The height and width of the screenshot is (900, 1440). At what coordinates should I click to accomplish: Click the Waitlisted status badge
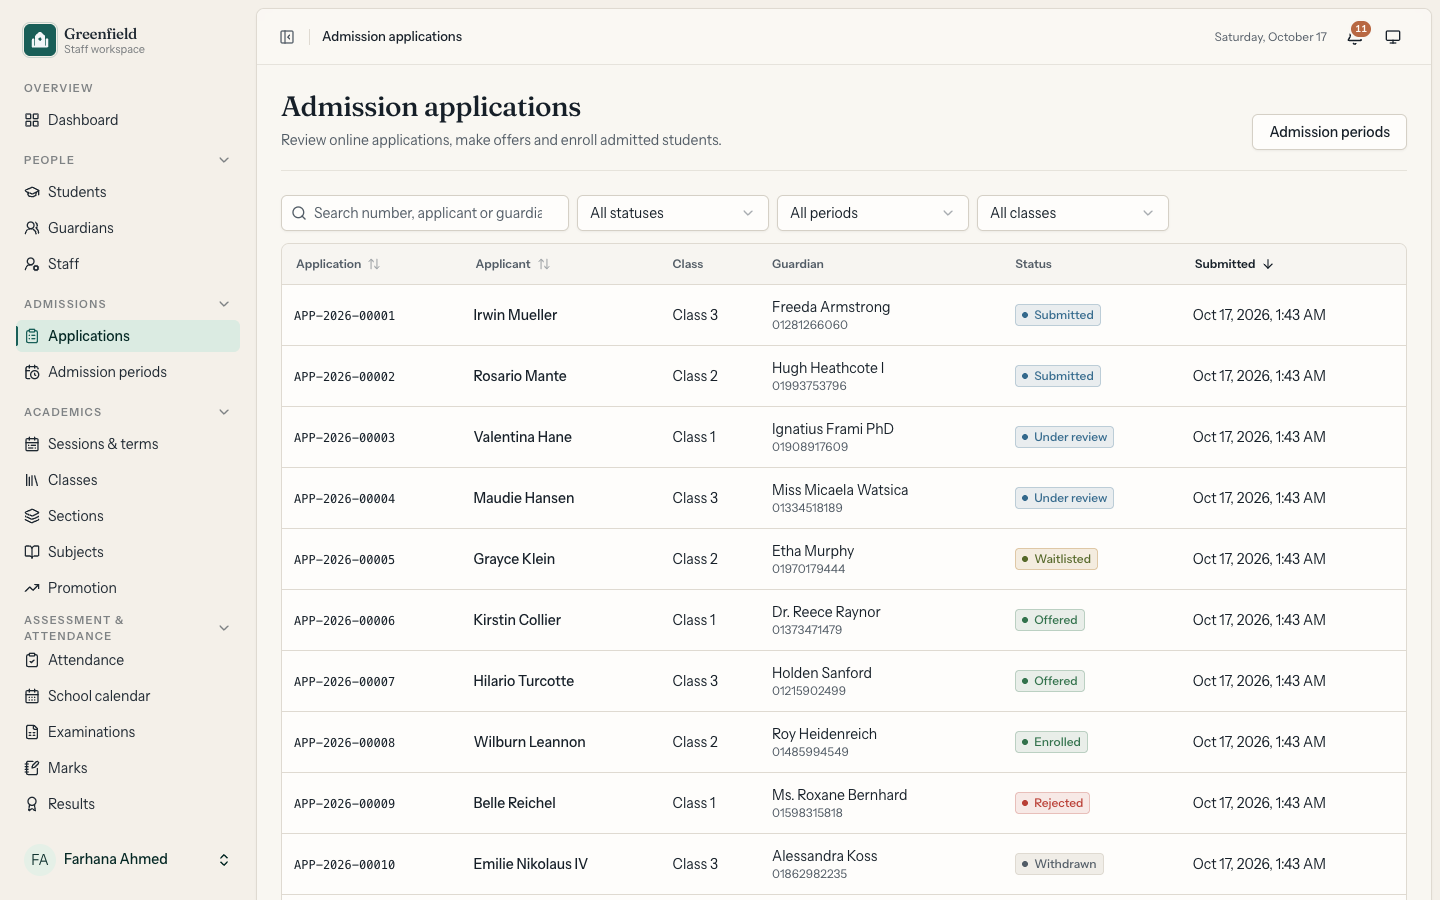(x=1056, y=559)
